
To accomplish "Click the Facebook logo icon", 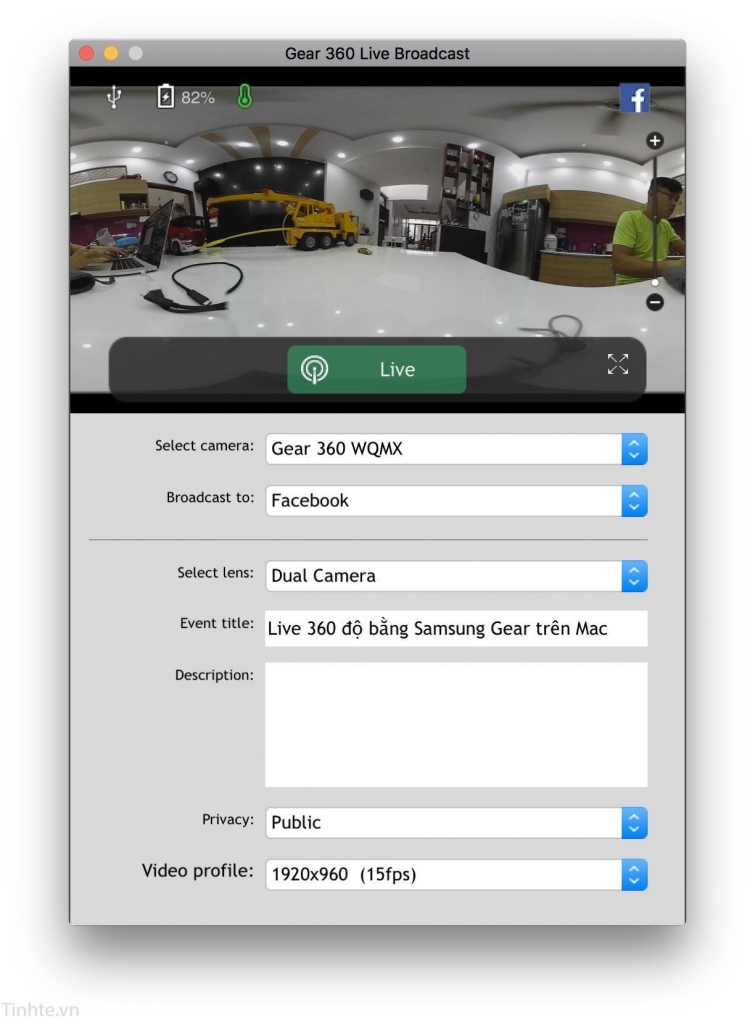I will (634, 99).
